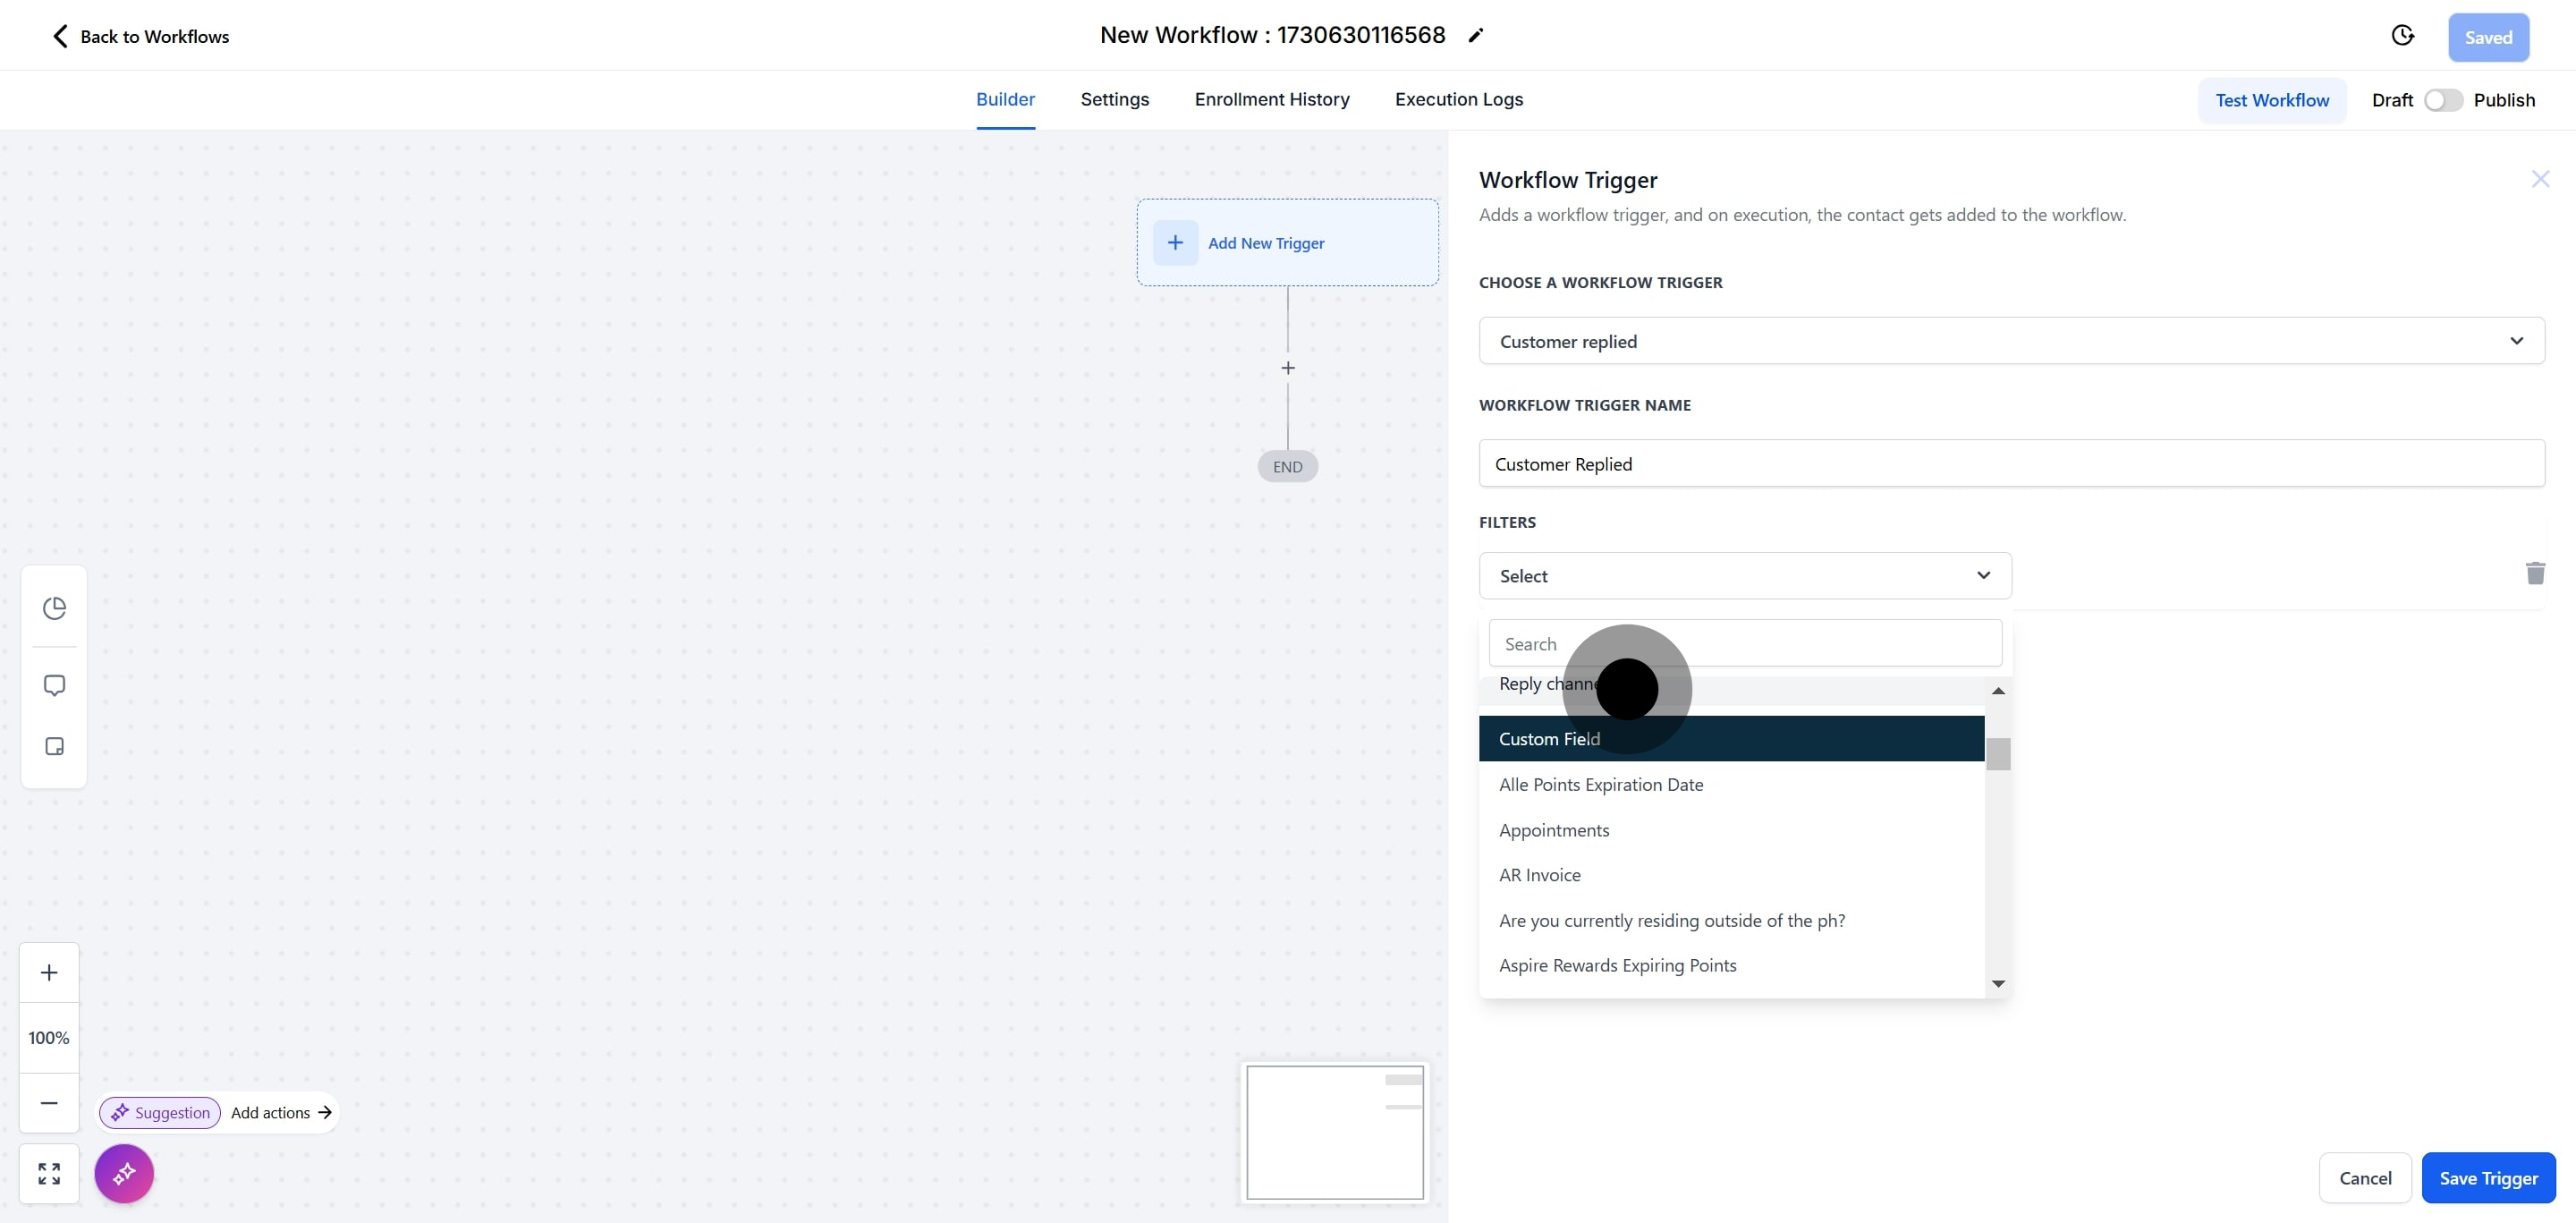Screen dimensions: 2576x1223
Task: Open the stats pie chart icon
Action: (54, 608)
